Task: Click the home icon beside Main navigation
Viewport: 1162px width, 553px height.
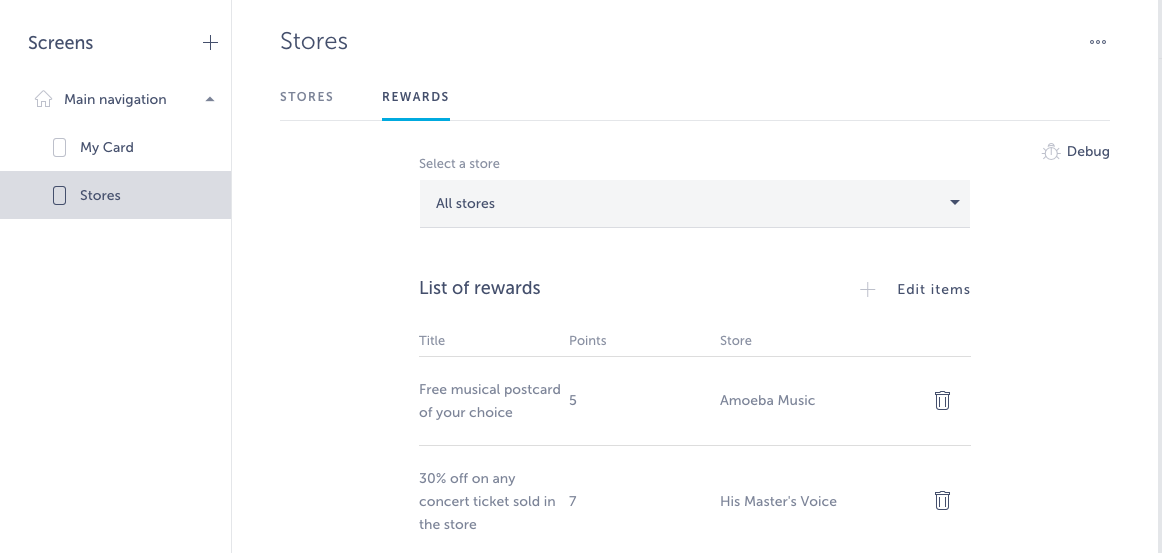Action: click(x=44, y=99)
